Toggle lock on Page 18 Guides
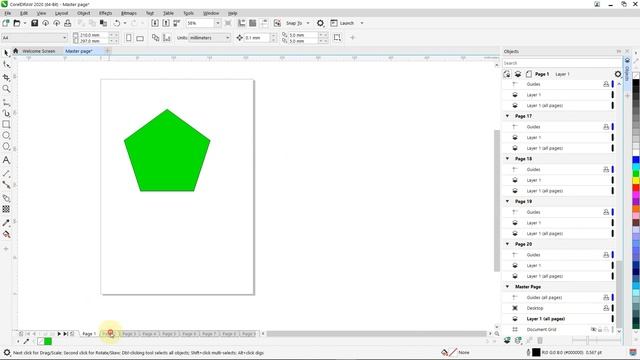This screenshot has width=640, height=360. [606, 169]
